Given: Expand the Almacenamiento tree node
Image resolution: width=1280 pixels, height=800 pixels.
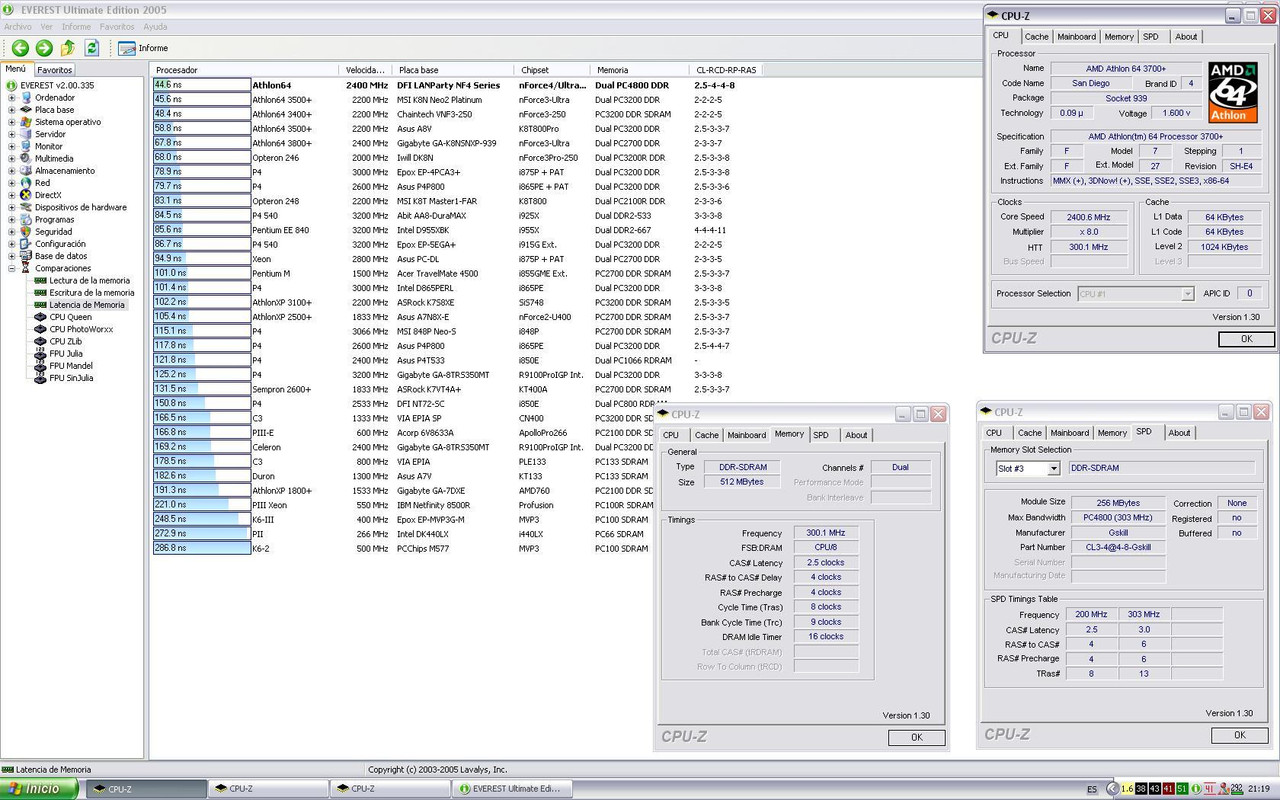Looking at the screenshot, I should coord(12,171).
